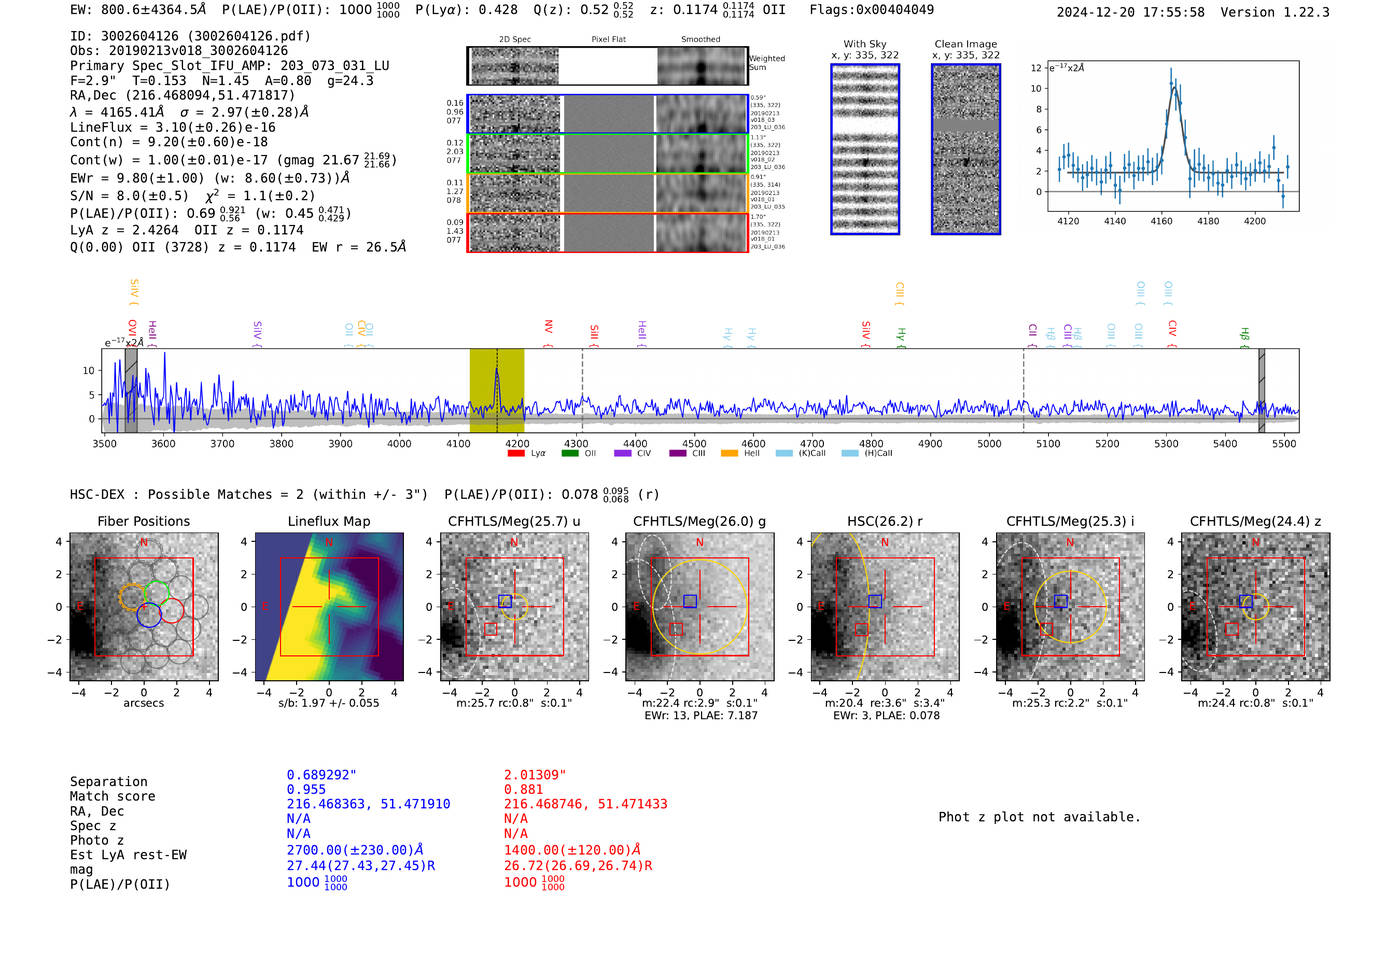1400x953 pixels.
Task: Select the yellow highlighted emission line region
Action: (x=497, y=391)
